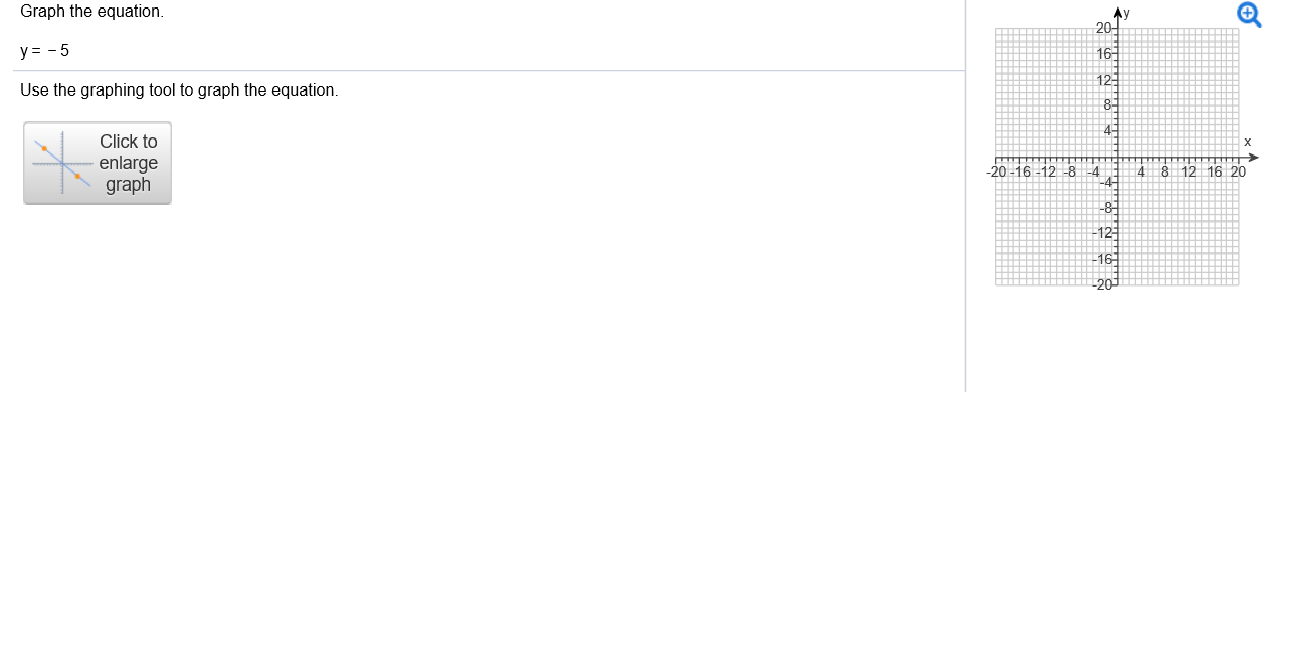Click the equation text "y = -5"

pyautogui.click(x=44, y=50)
